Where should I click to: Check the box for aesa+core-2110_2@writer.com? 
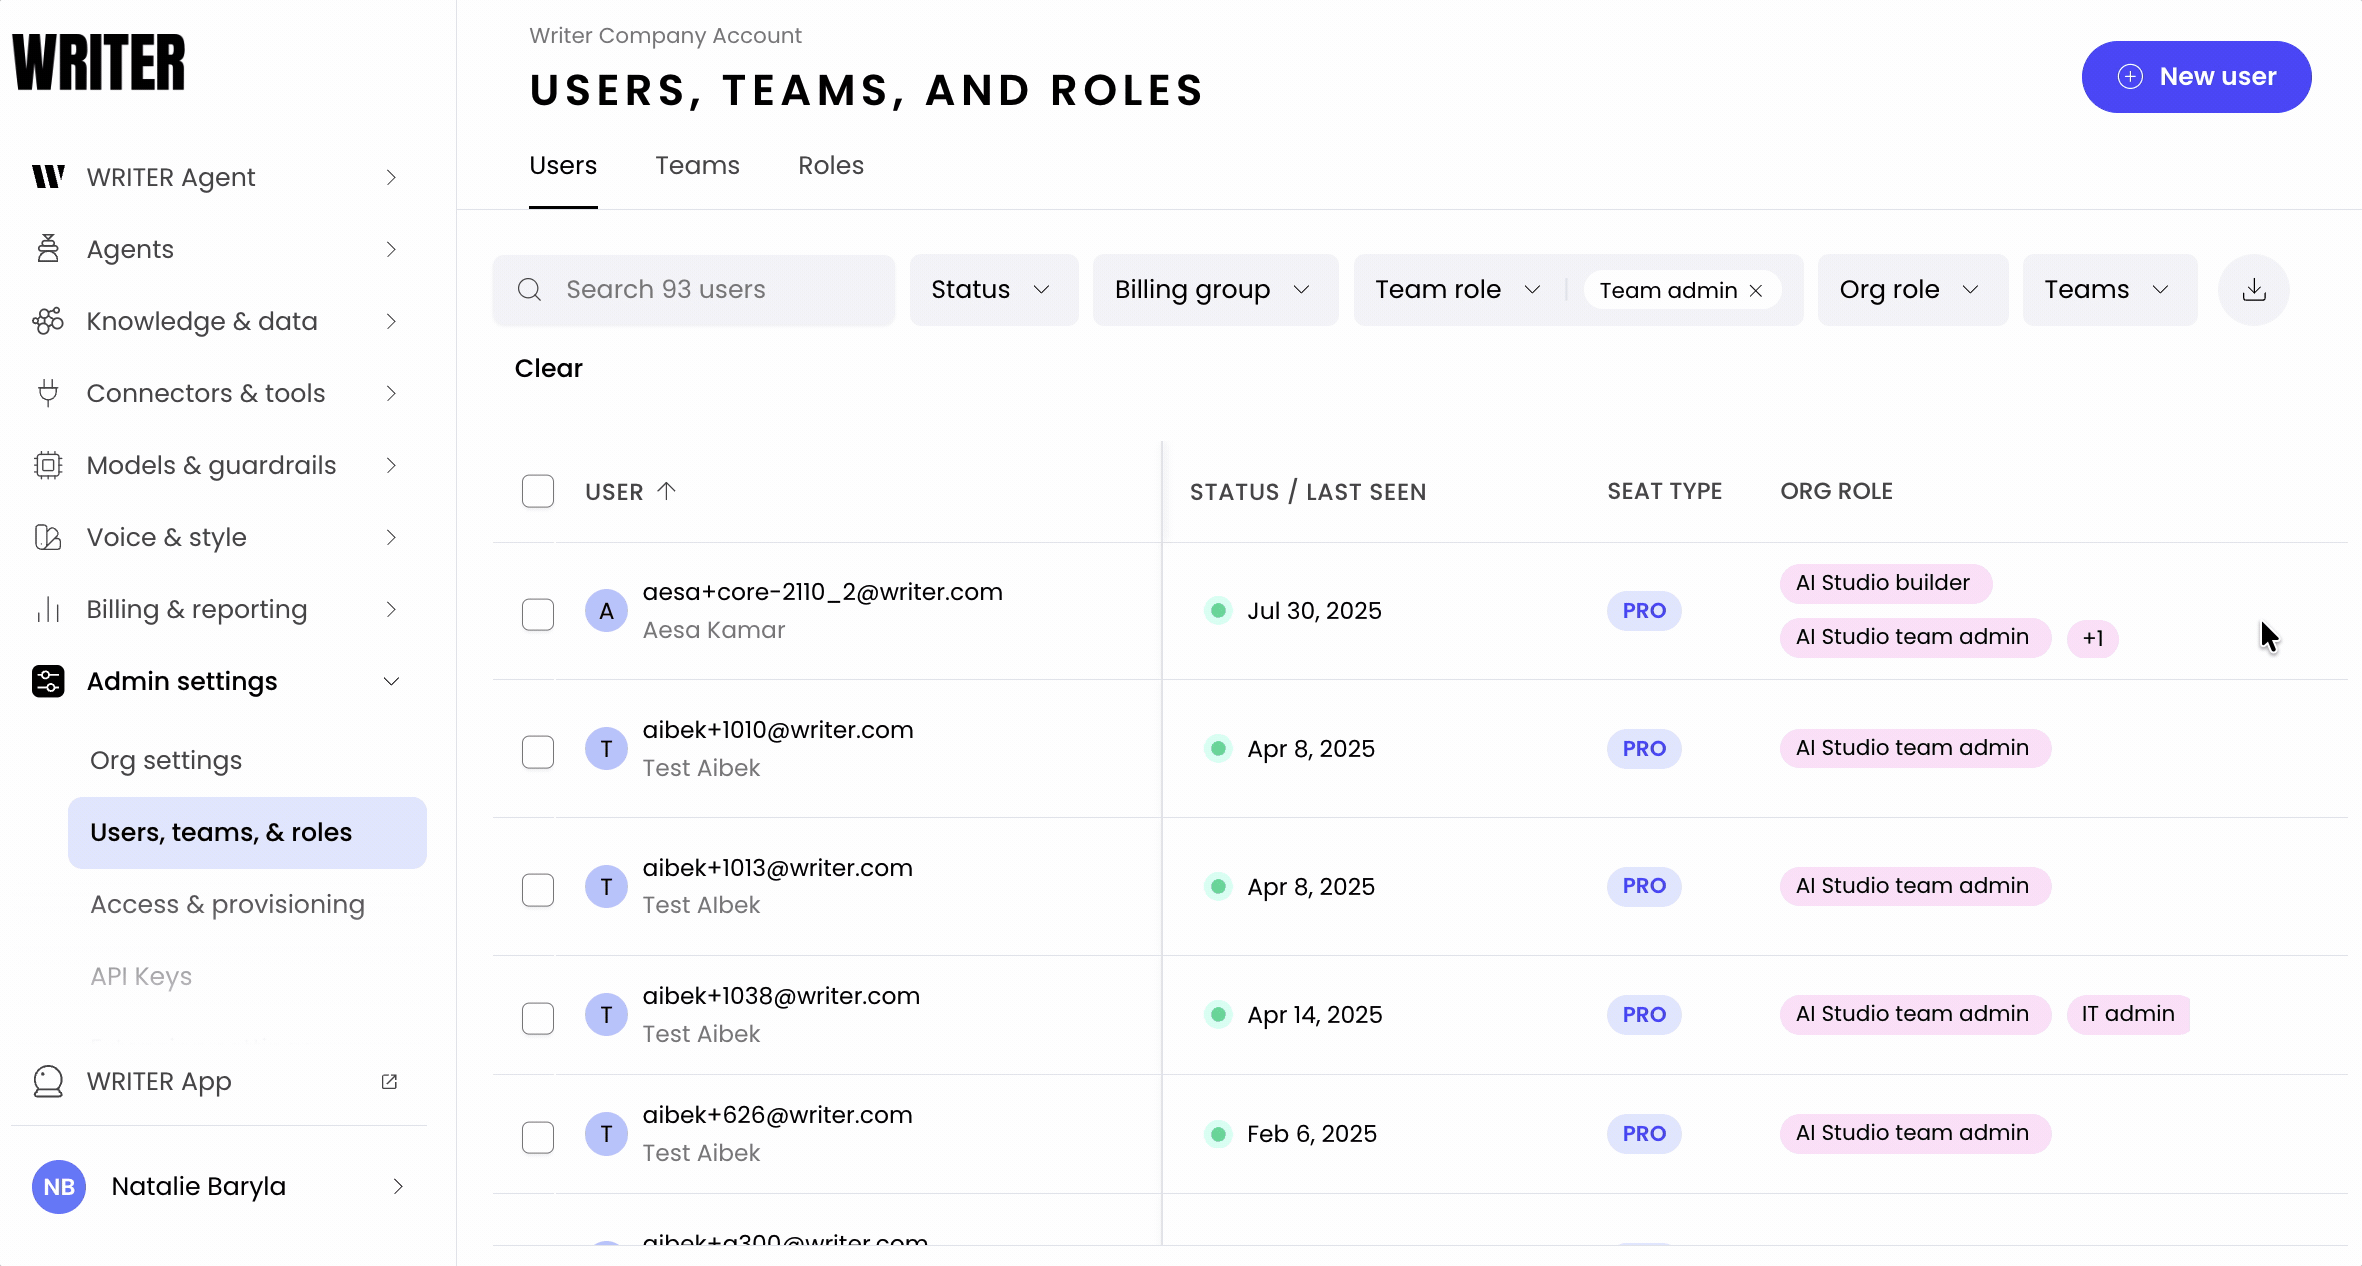click(538, 614)
